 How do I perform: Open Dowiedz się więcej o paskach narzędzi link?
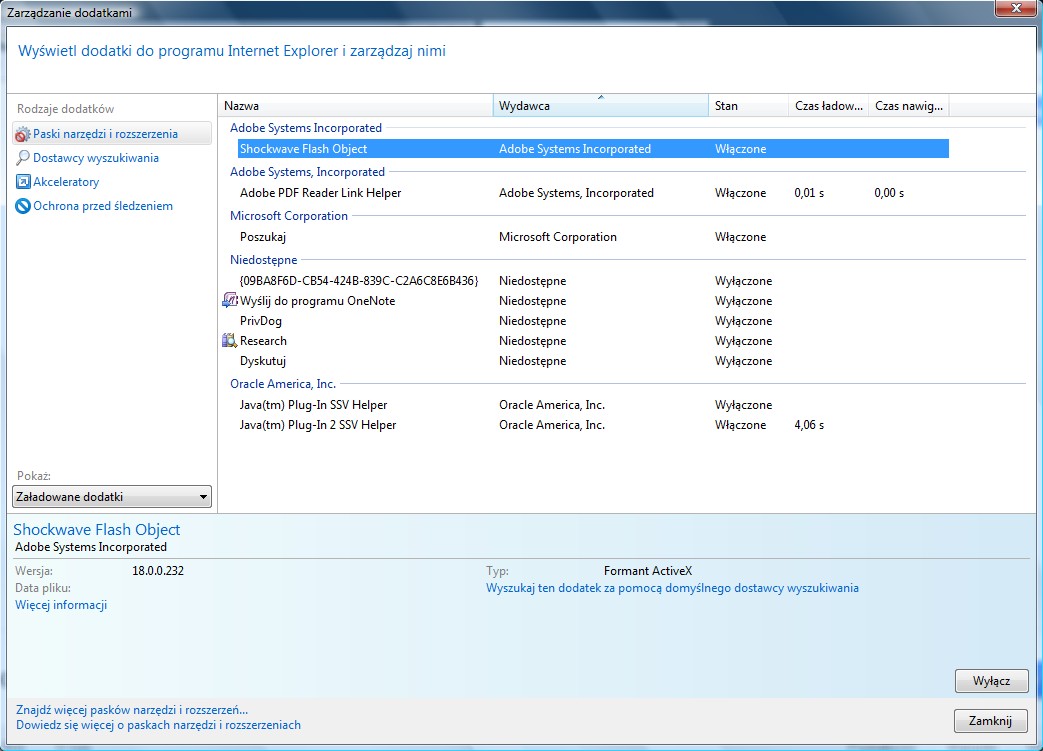(x=158, y=725)
